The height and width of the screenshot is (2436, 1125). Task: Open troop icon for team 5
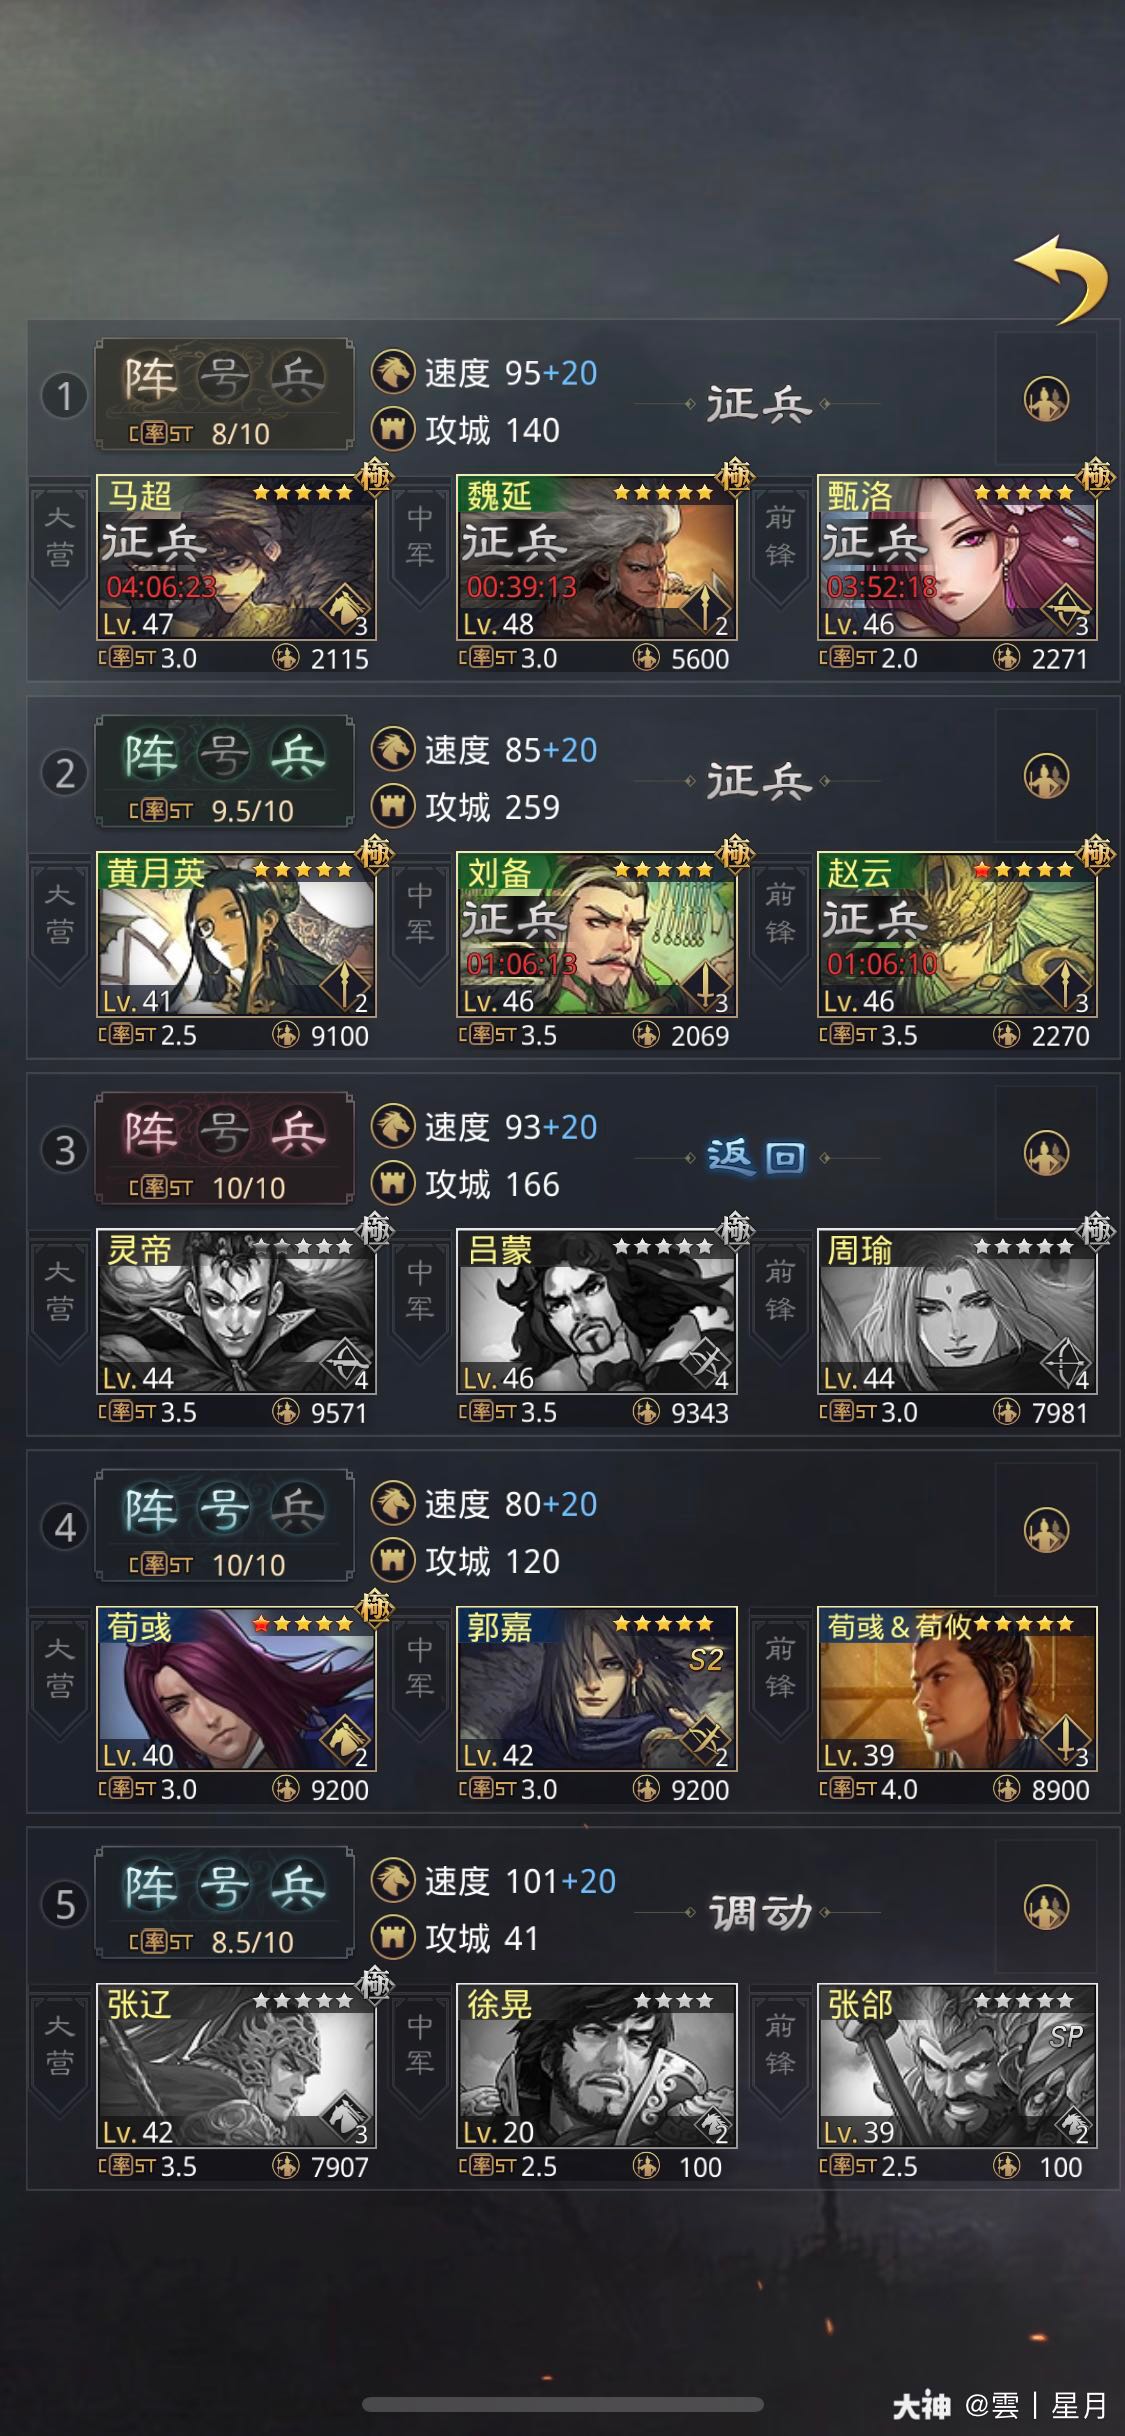tap(1046, 1908)
